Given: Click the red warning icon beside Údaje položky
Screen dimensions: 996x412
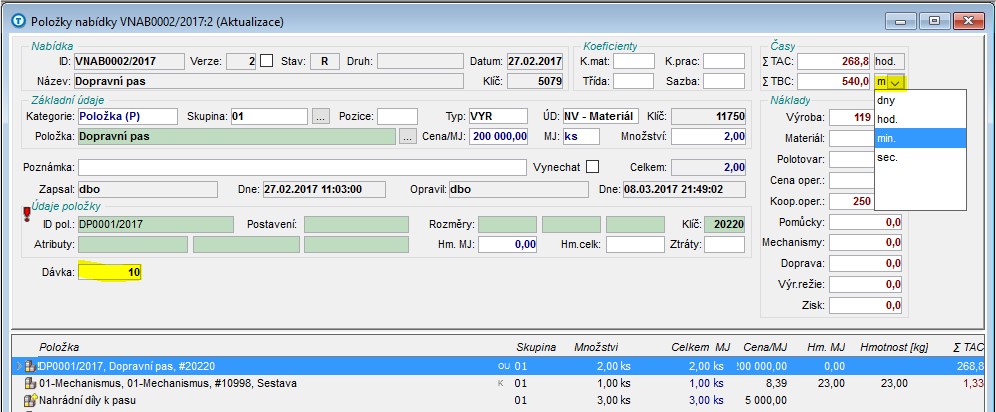Looking at the screenshot, I should tap(27, 214).
